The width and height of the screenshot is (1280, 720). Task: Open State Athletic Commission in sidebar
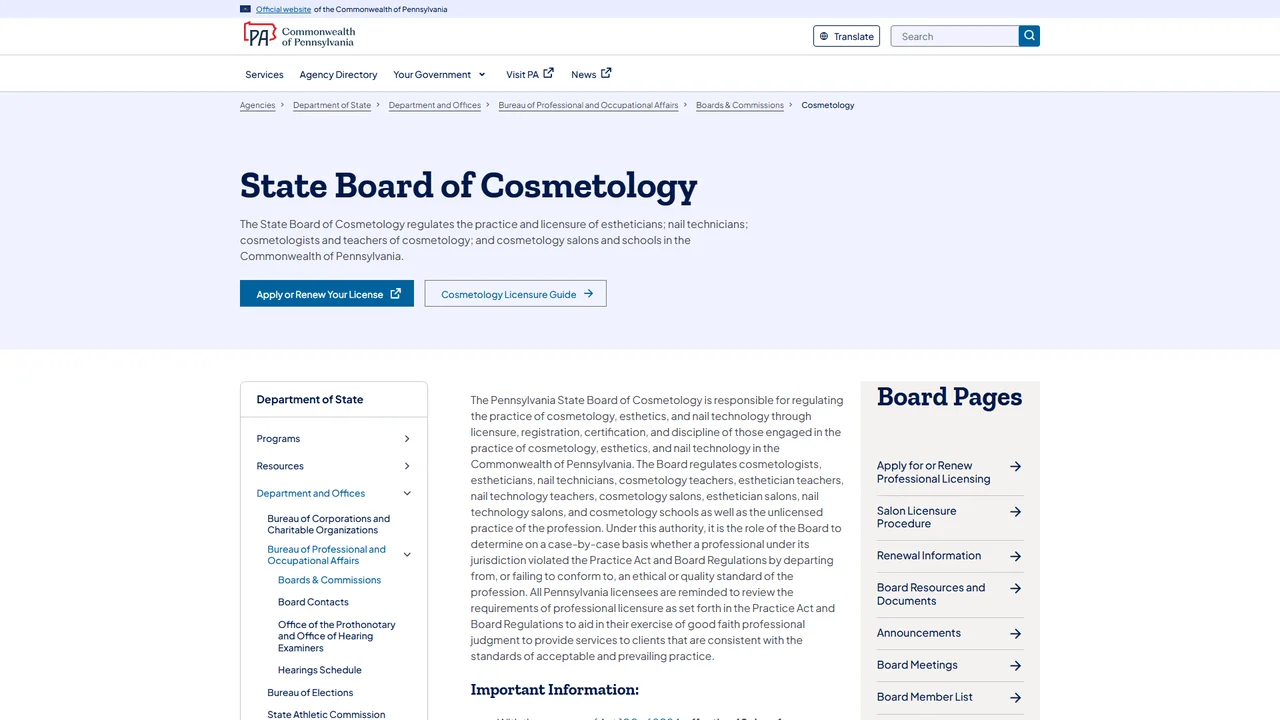click(326, 714)
